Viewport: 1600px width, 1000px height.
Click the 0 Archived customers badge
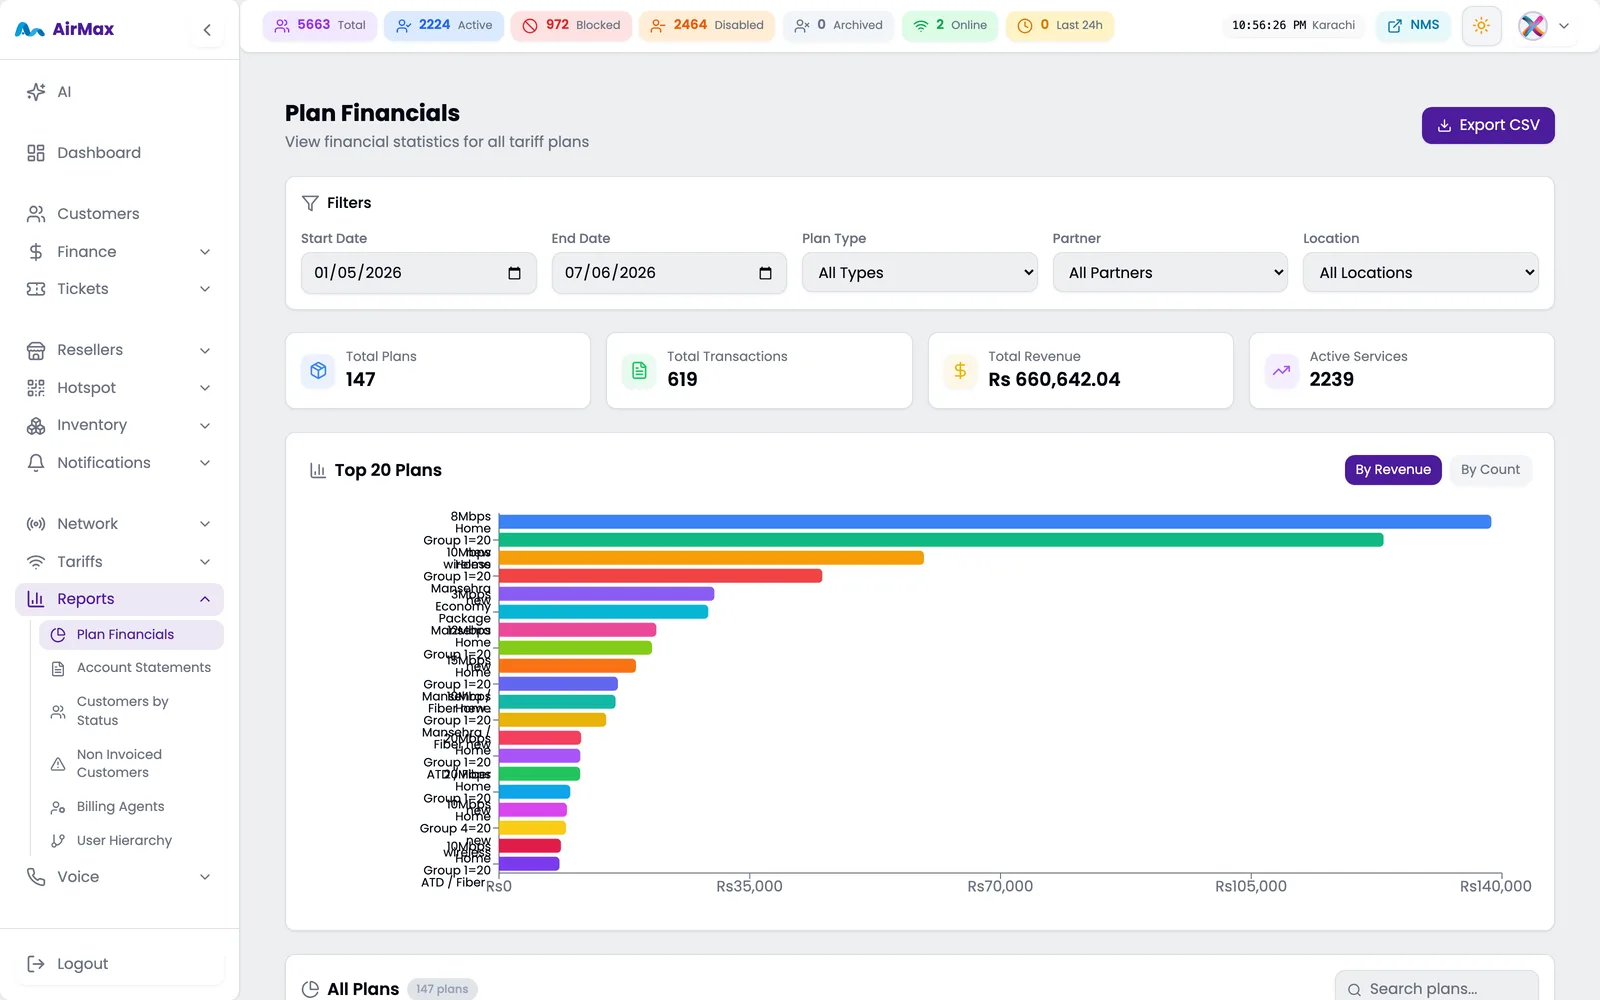point(838,25)
